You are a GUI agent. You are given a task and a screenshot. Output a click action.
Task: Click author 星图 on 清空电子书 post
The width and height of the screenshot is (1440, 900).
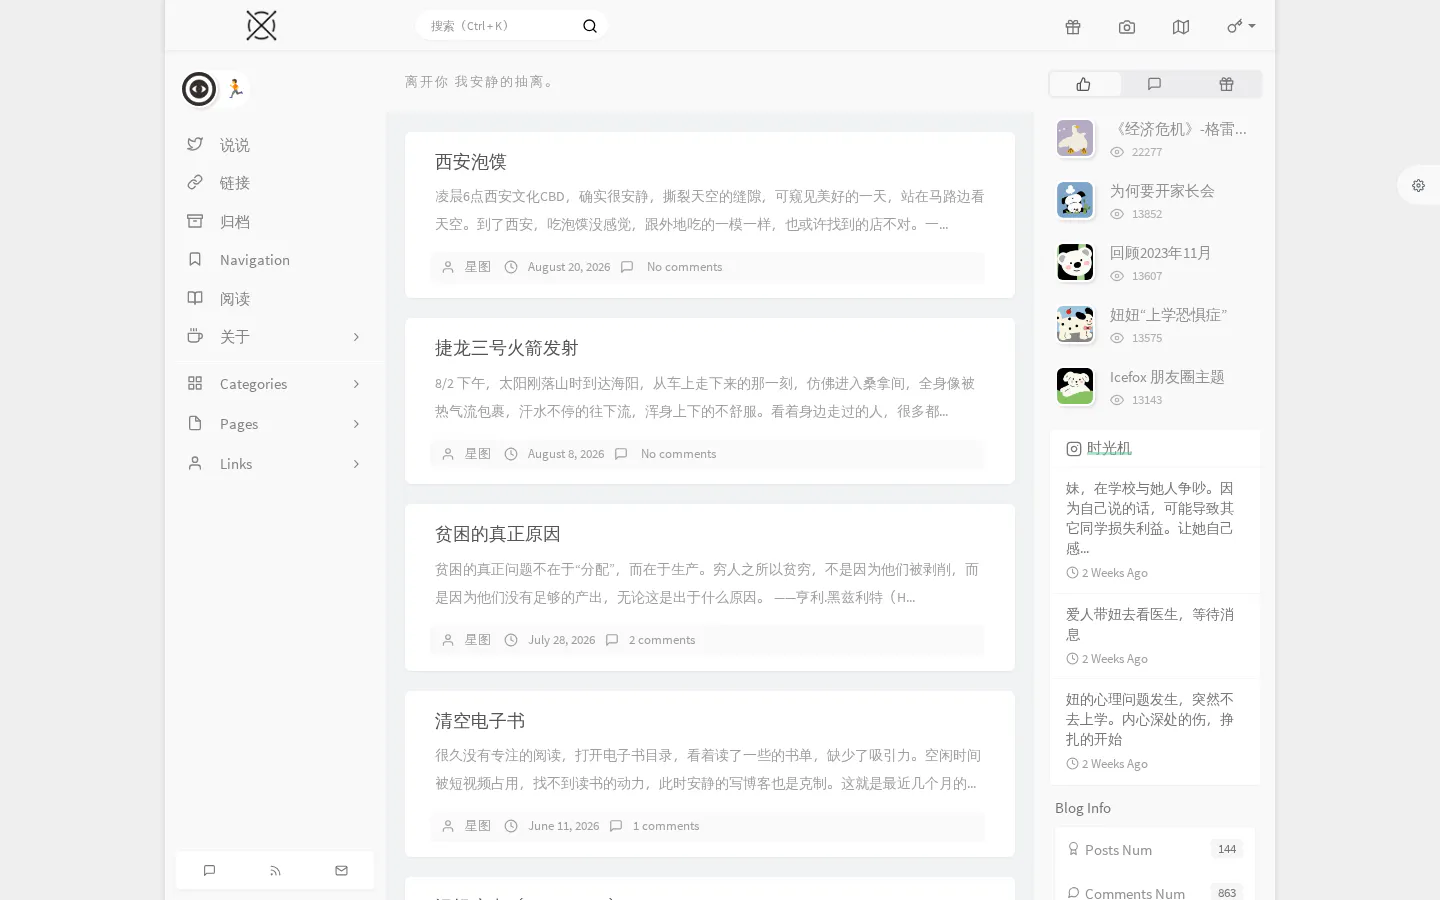click(477, 826)
